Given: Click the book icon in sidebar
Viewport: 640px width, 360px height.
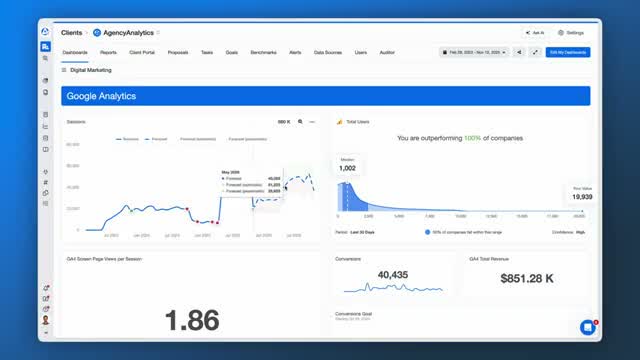Looking at the screenshot, I should 45,150.
